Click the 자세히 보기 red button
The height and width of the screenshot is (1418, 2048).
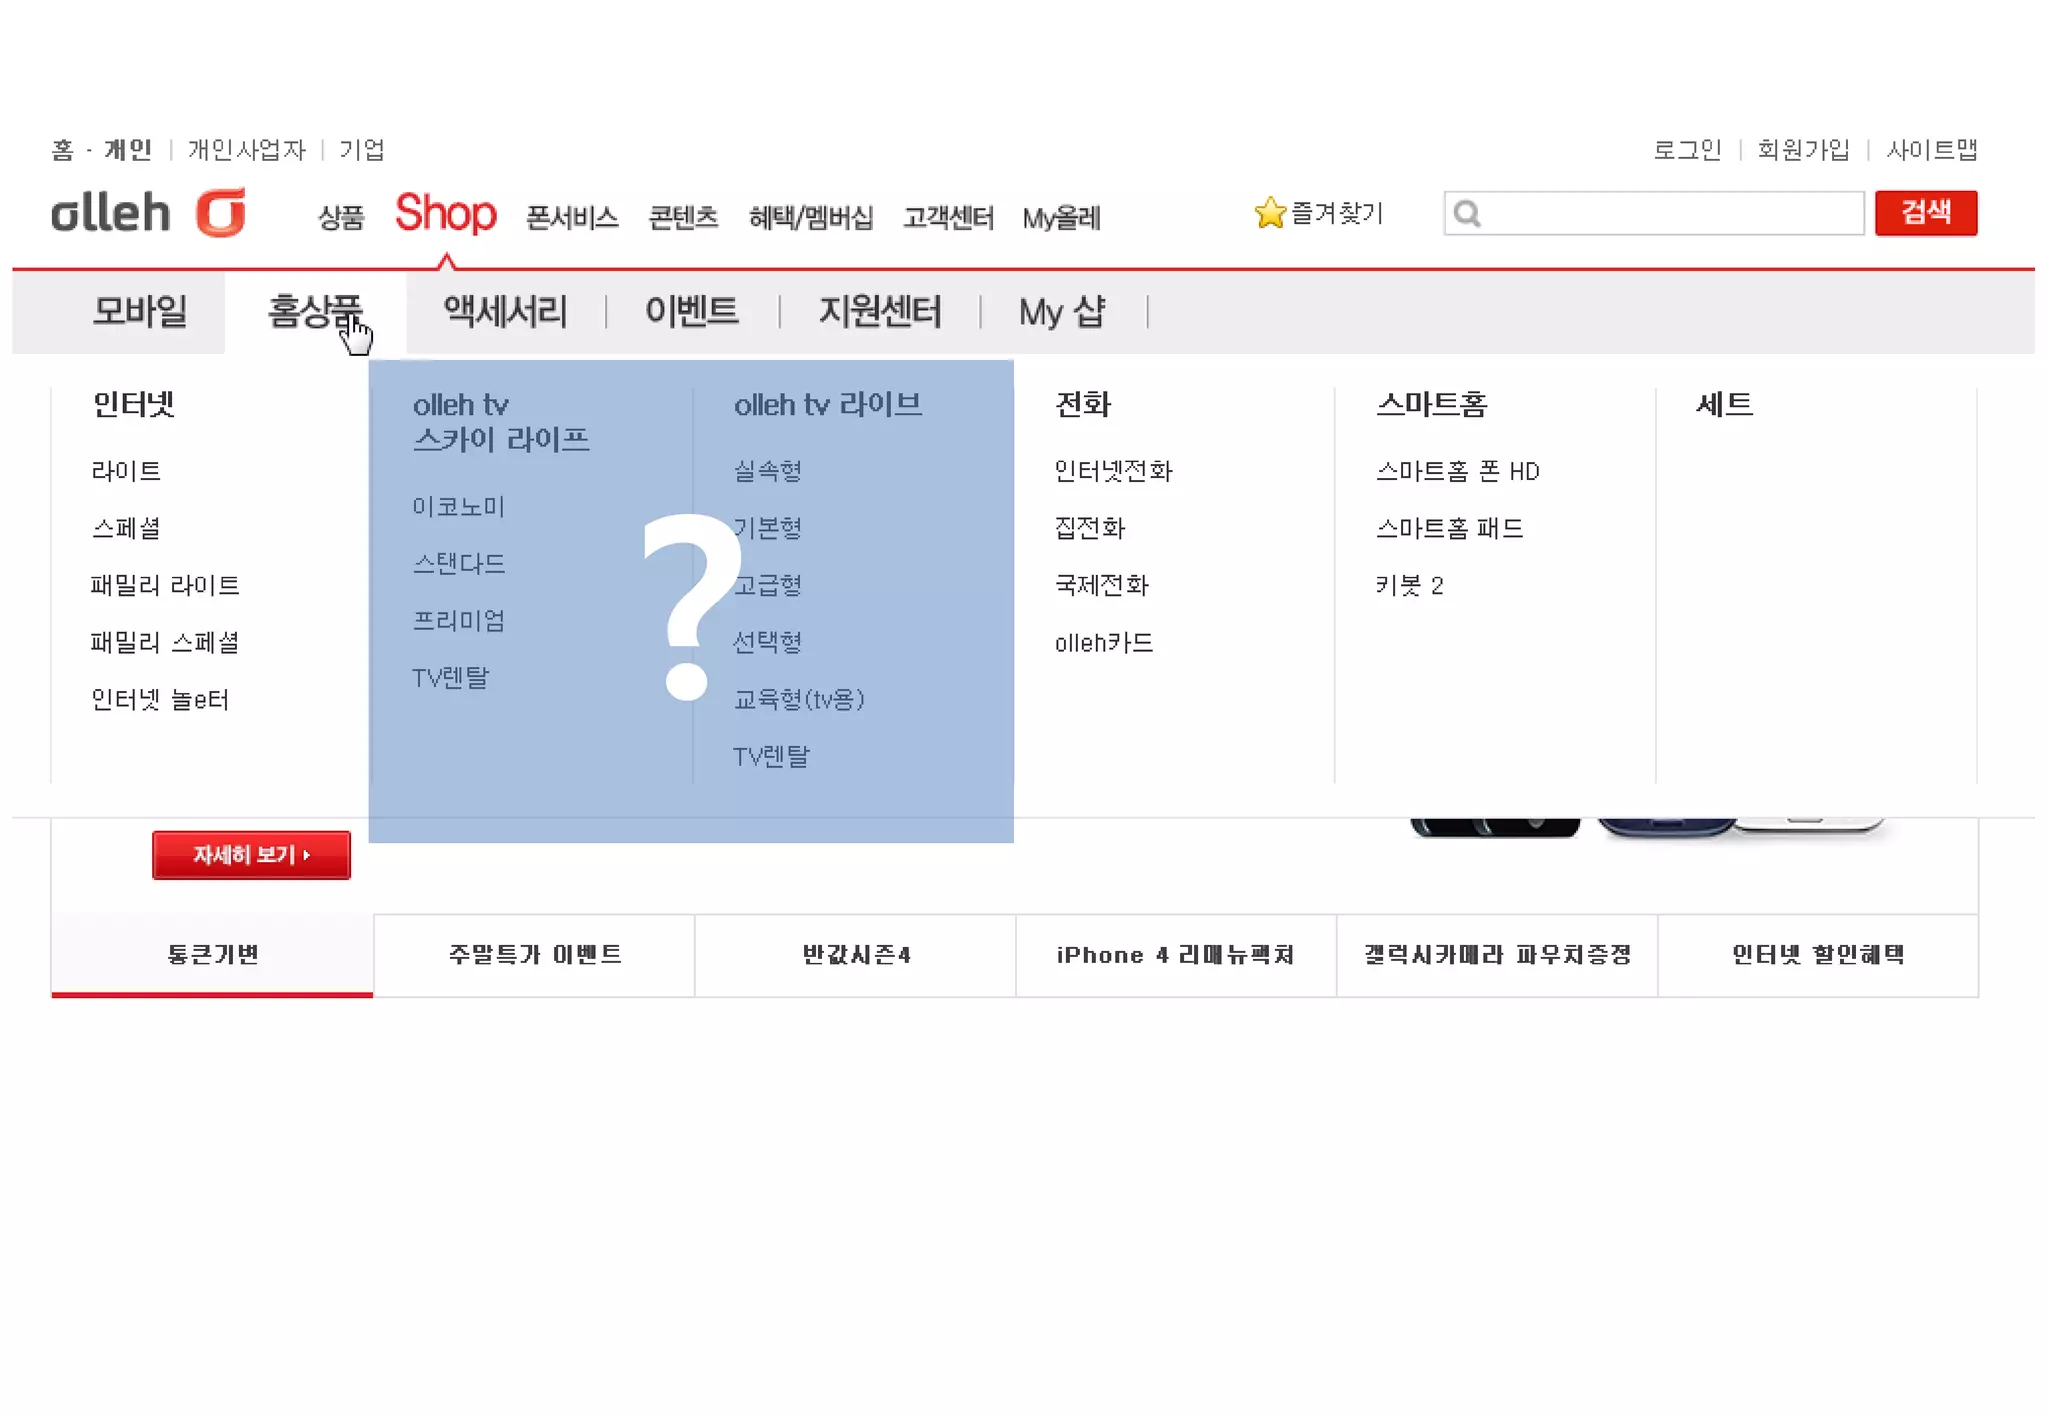click(251, 855)
